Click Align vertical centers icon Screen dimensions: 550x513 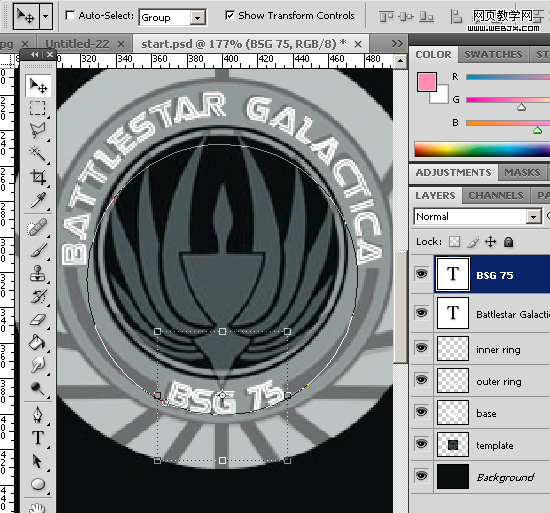pos(407,16)
